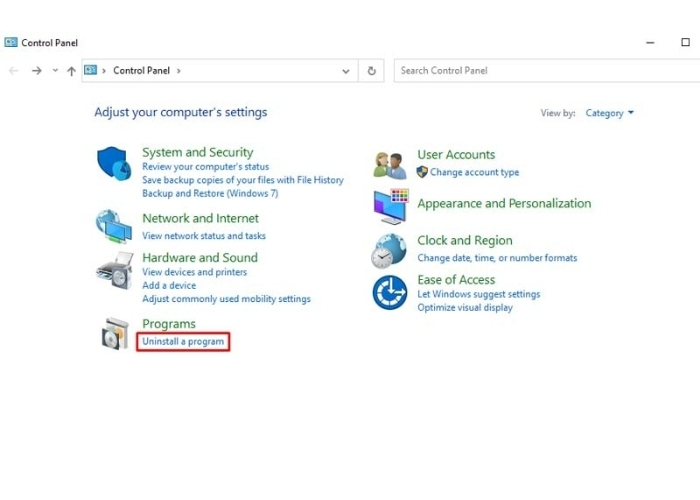Maximize the Control Panel window
This screenshot has width=700, height=500.
(685, 42)
